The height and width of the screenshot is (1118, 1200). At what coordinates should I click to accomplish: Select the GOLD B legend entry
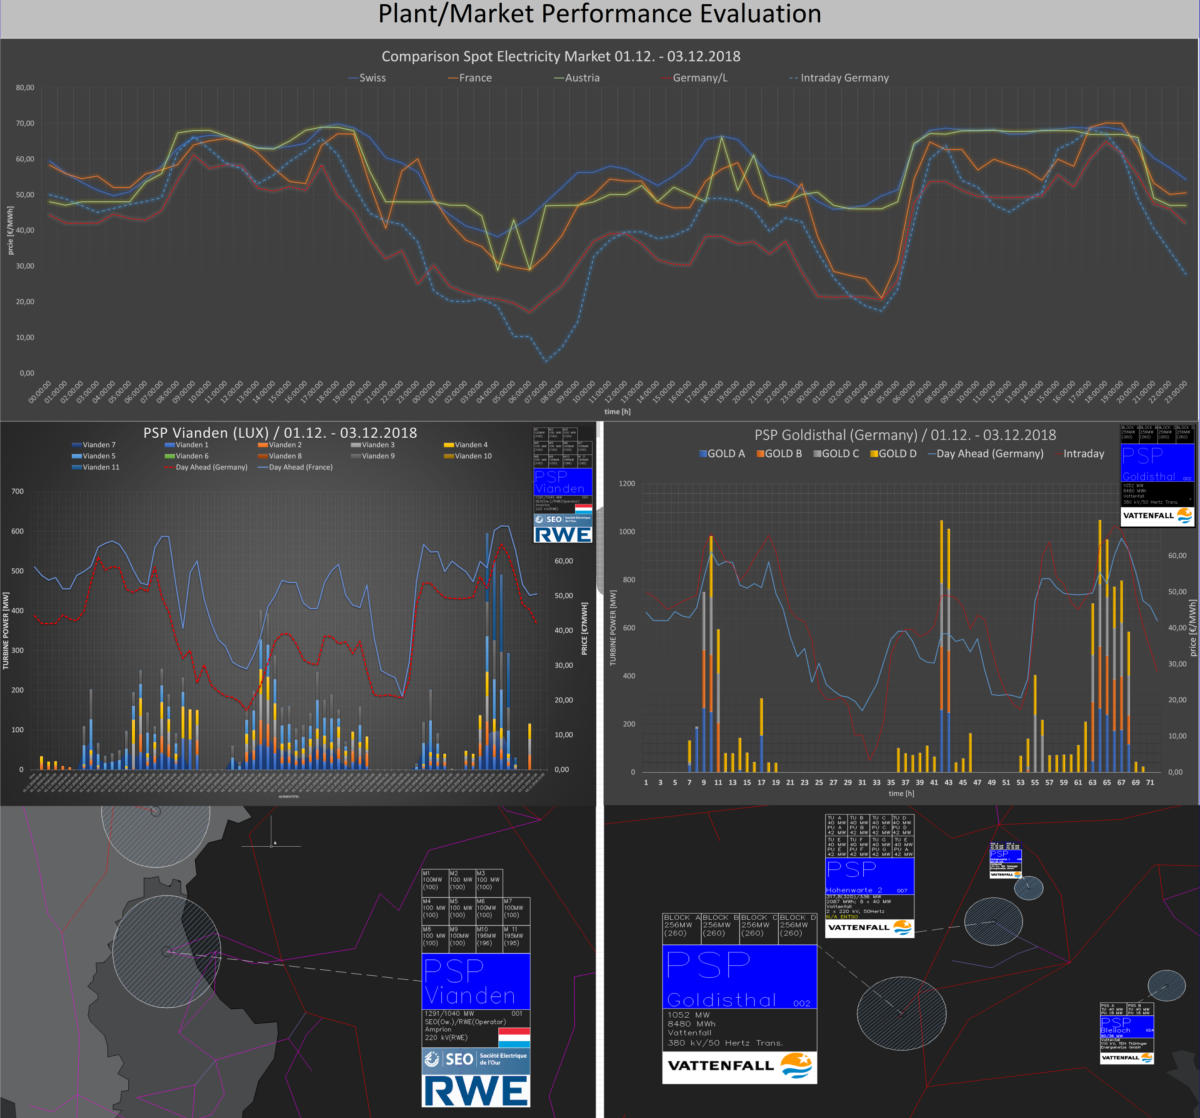[777, 454]
